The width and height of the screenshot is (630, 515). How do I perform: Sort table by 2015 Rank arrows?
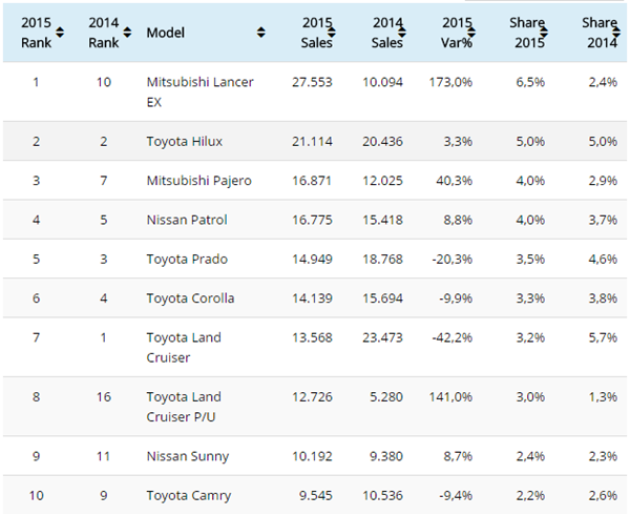coord(60,32)
